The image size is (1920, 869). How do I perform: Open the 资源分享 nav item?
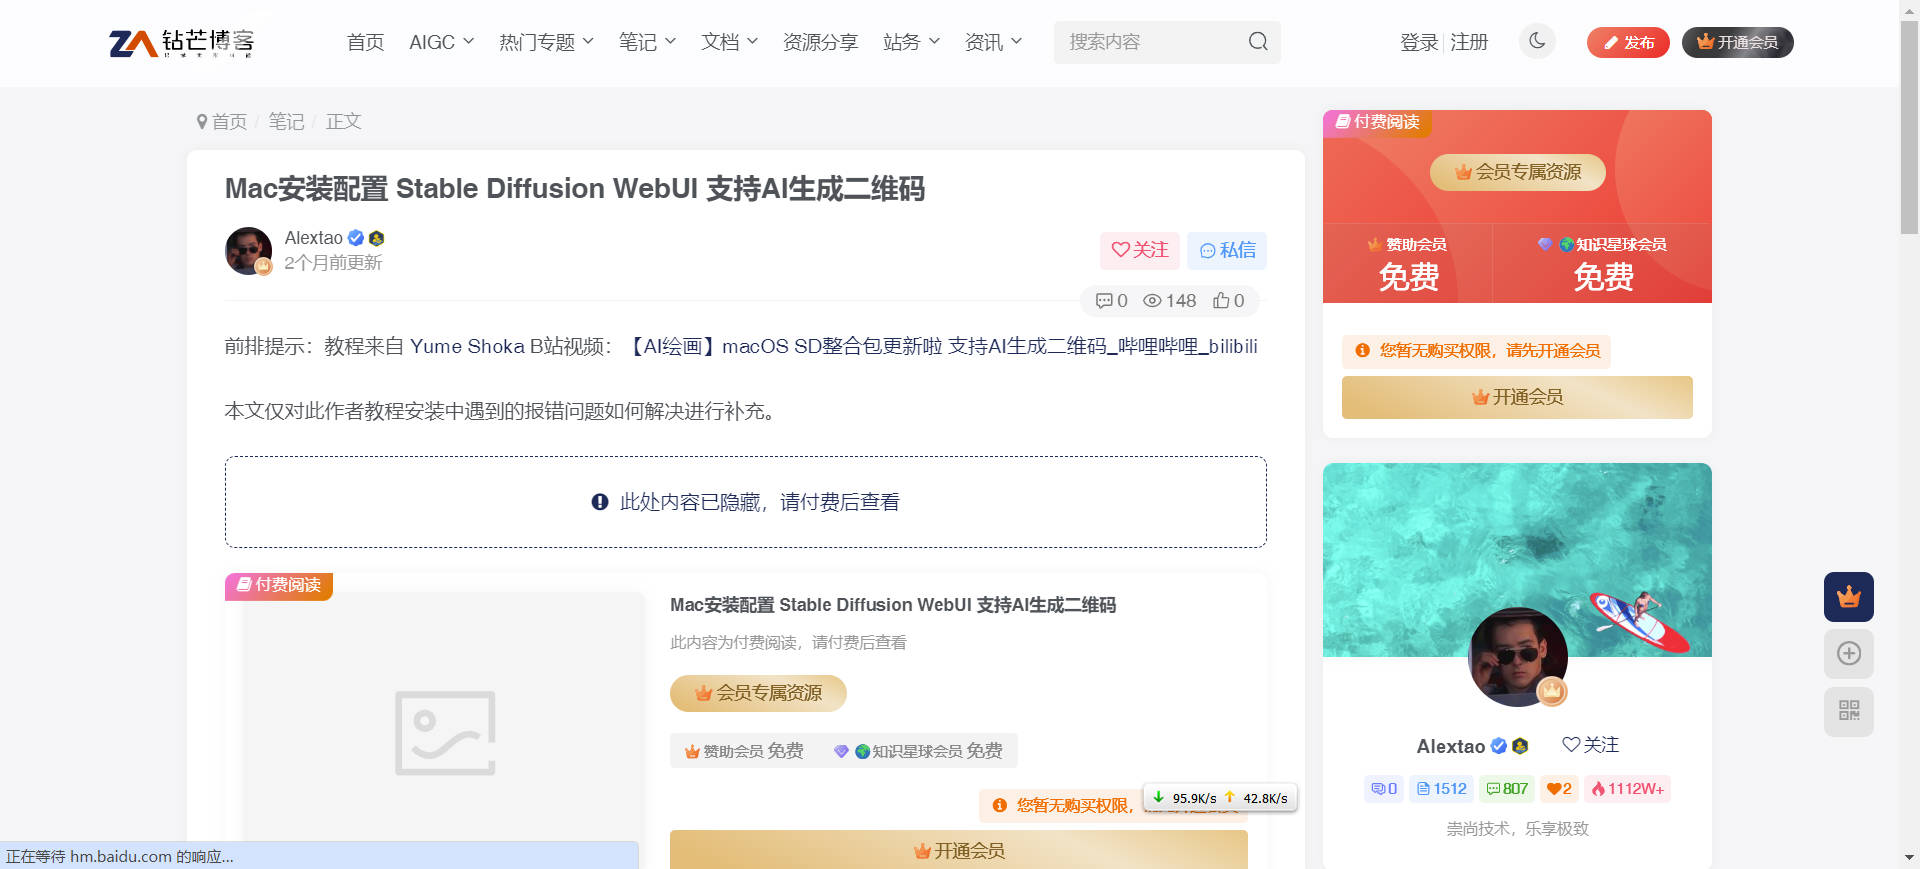point(820,42)
